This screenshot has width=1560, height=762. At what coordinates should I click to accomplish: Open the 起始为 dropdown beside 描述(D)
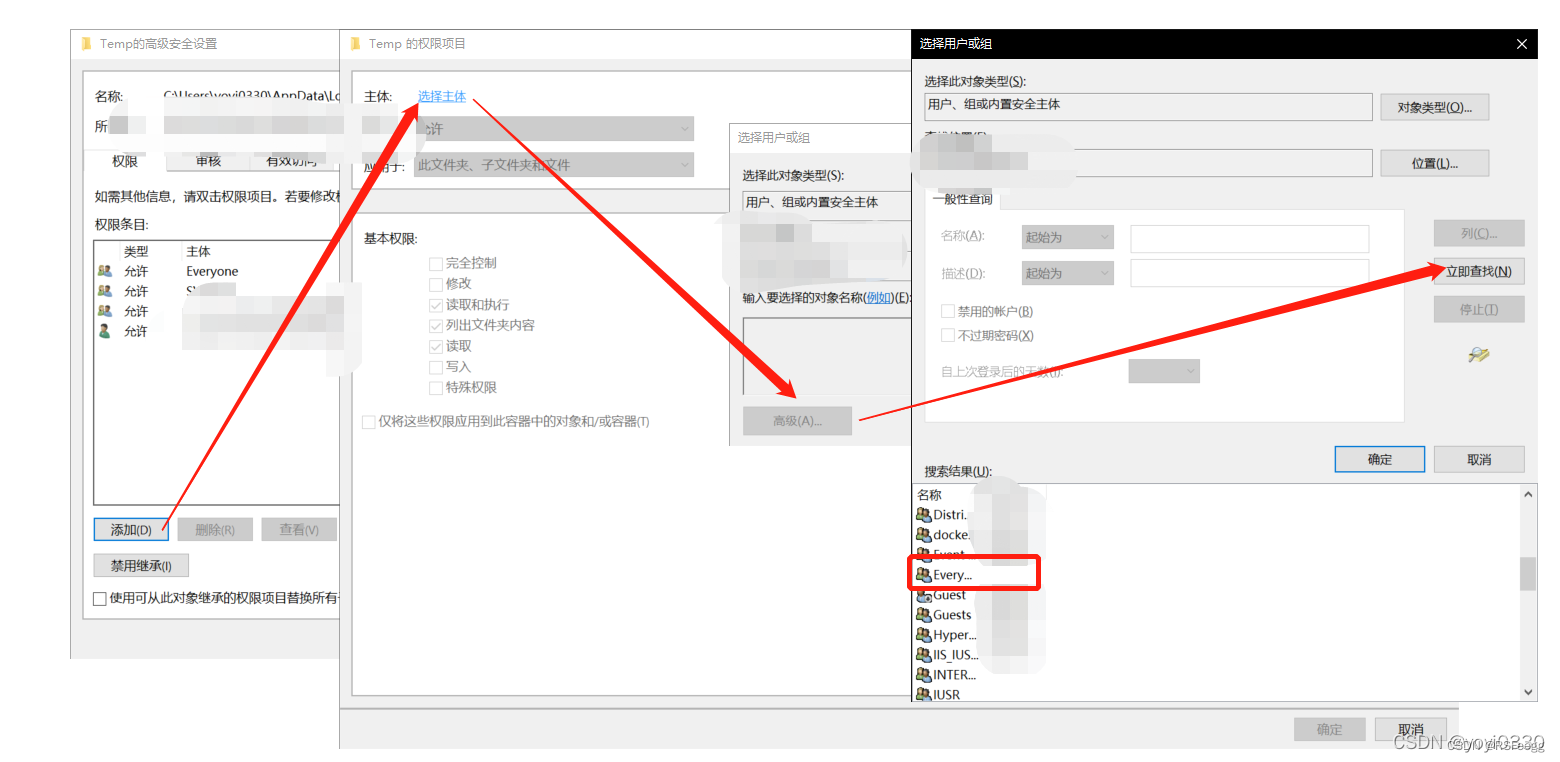coord(1068,273)
